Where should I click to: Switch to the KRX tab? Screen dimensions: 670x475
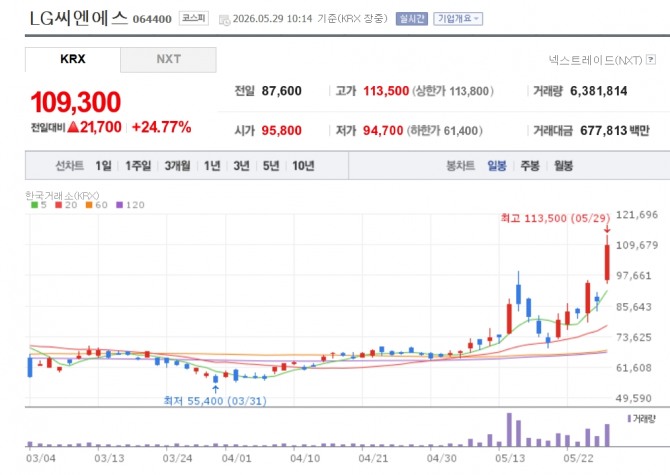73,59
